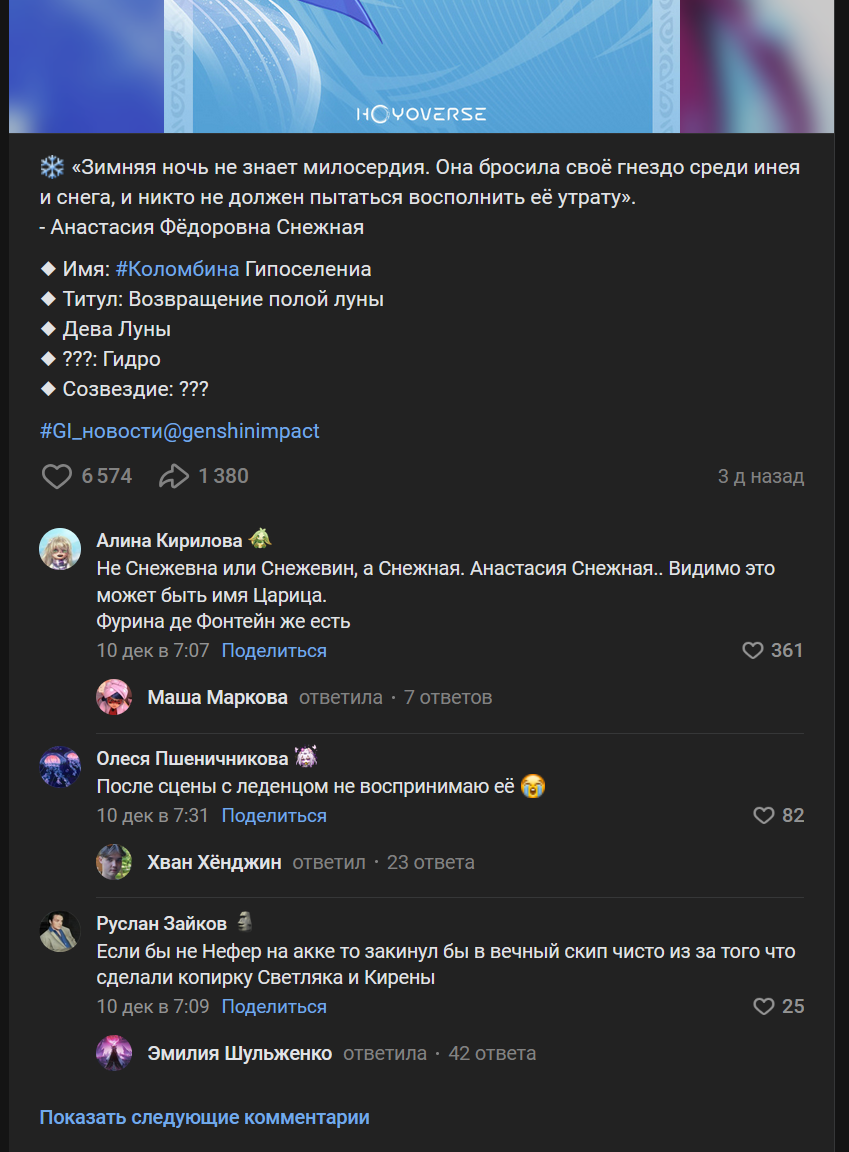849x1152 pixels.
Task: Like the post with the heart icon
Action: (x=57, y=476)
